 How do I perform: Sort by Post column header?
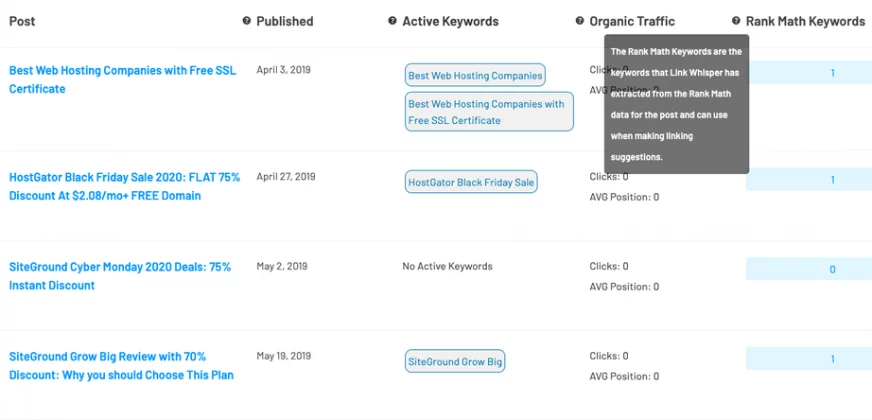pos(22,21)
